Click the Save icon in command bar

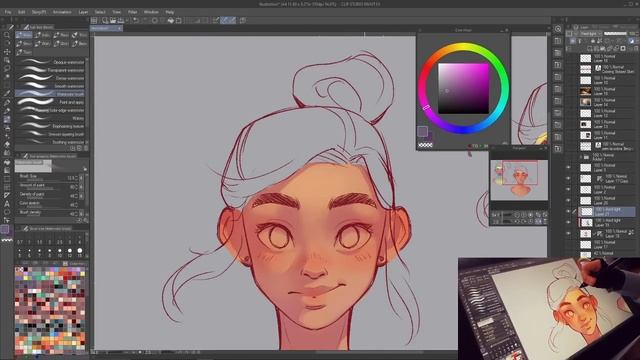pos(121,20)
